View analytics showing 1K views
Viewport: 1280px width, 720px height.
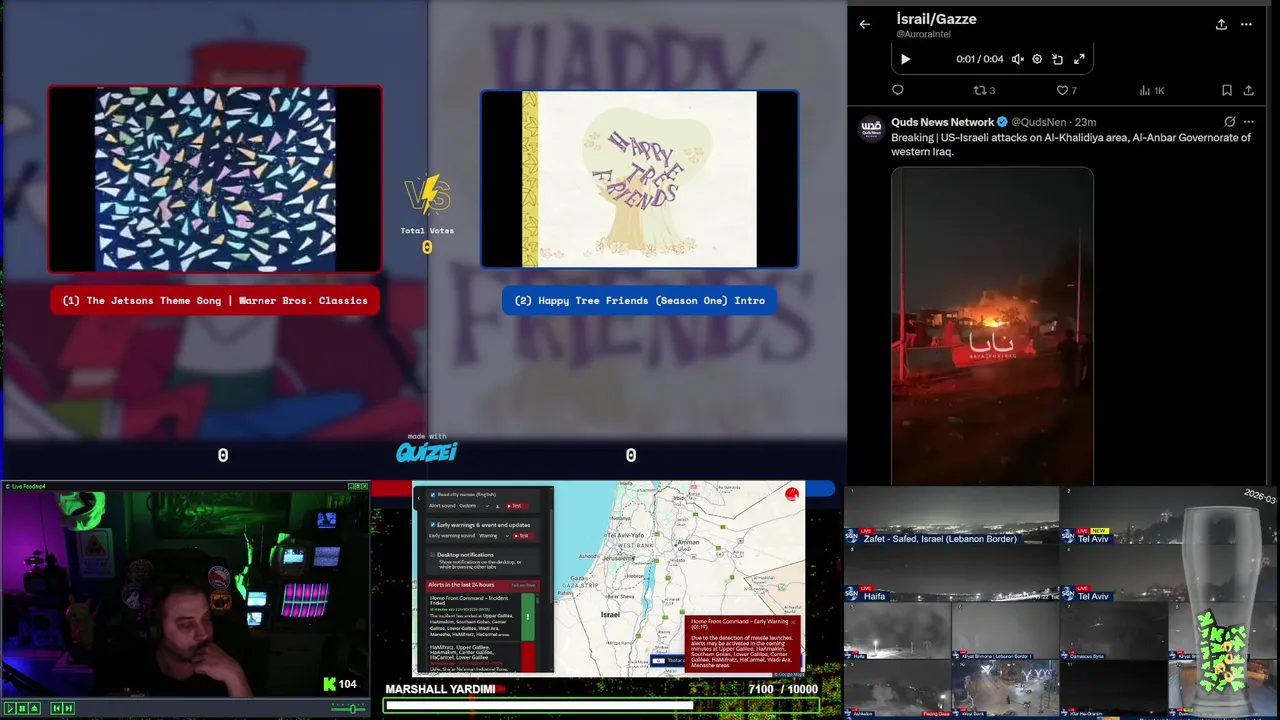pyautogui.click(x=1152, y=90)
